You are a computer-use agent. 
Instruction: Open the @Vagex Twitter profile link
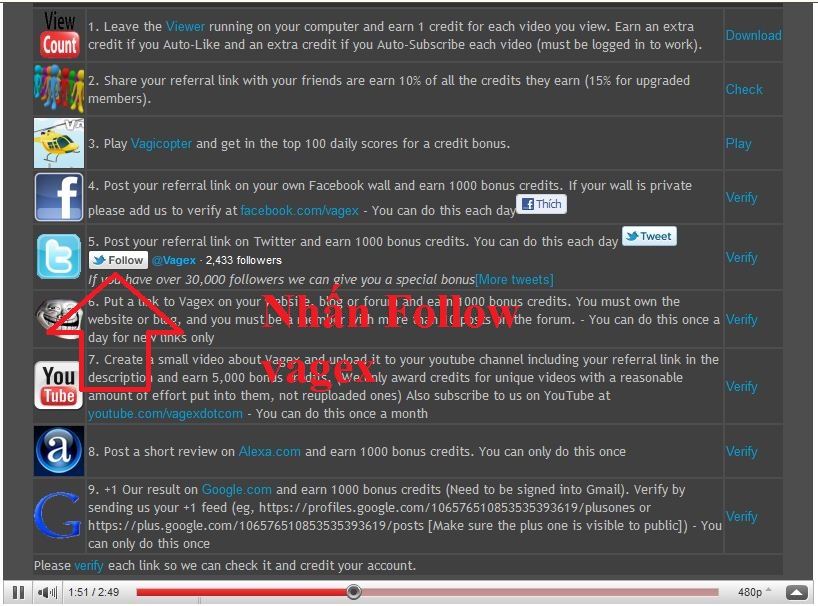174,260
